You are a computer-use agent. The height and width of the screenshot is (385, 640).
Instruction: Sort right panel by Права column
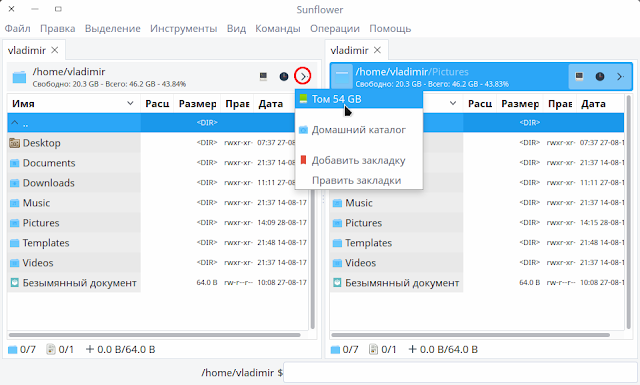click(560, 104)
